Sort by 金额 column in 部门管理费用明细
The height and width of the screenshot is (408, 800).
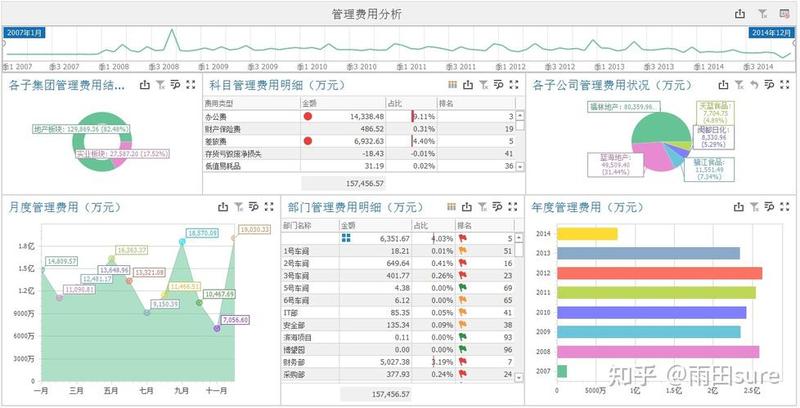coord(376,225)
